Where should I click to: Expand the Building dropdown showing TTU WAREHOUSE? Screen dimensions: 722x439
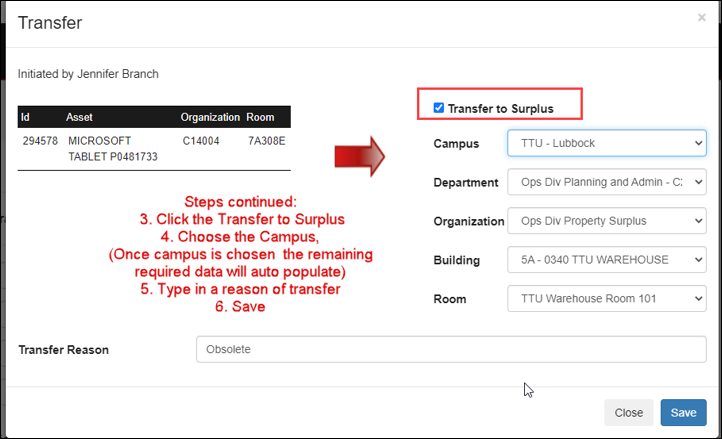pos(606,260)
